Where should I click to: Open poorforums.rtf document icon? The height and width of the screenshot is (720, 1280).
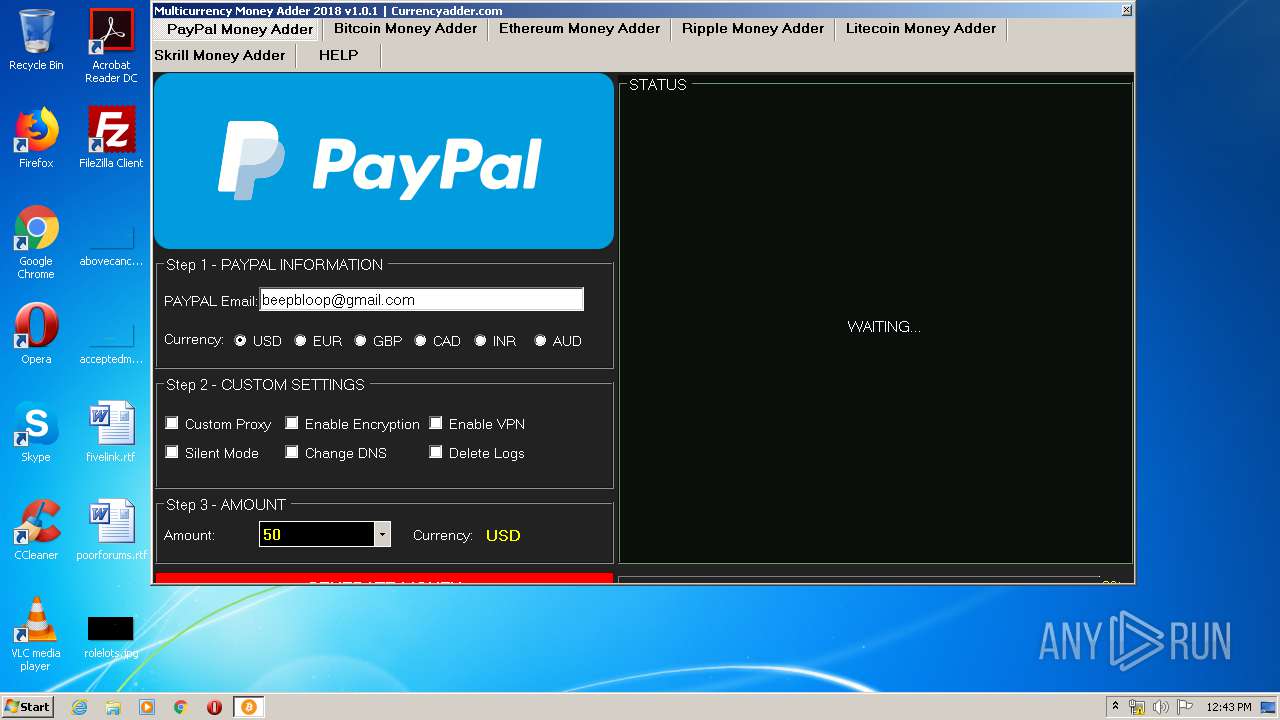point(111,530)
